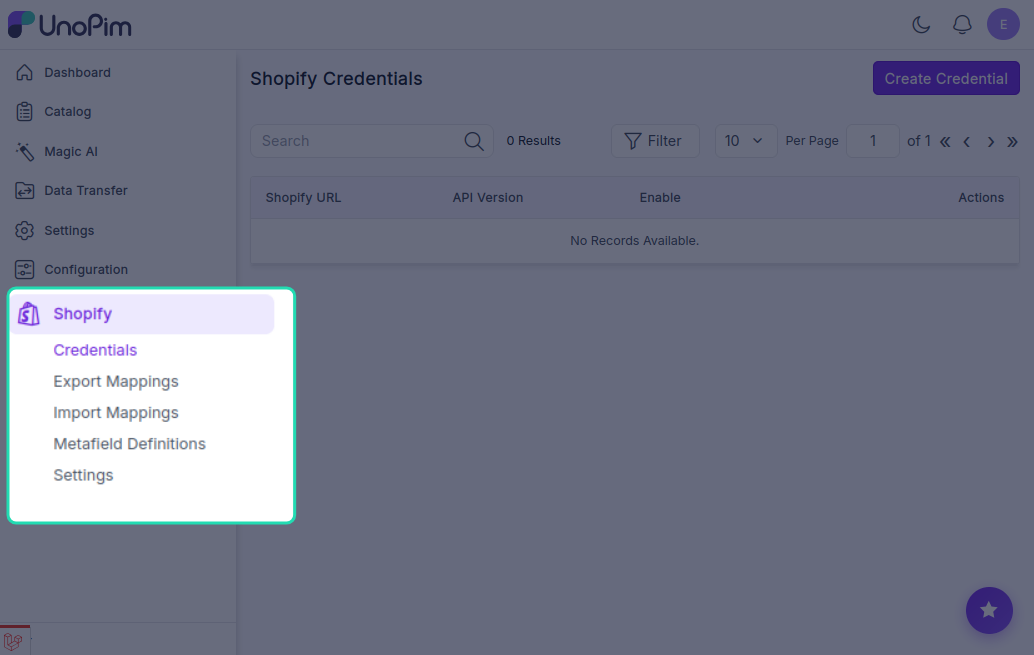Open Settings text in main sidebar

(x=69, y=230)
